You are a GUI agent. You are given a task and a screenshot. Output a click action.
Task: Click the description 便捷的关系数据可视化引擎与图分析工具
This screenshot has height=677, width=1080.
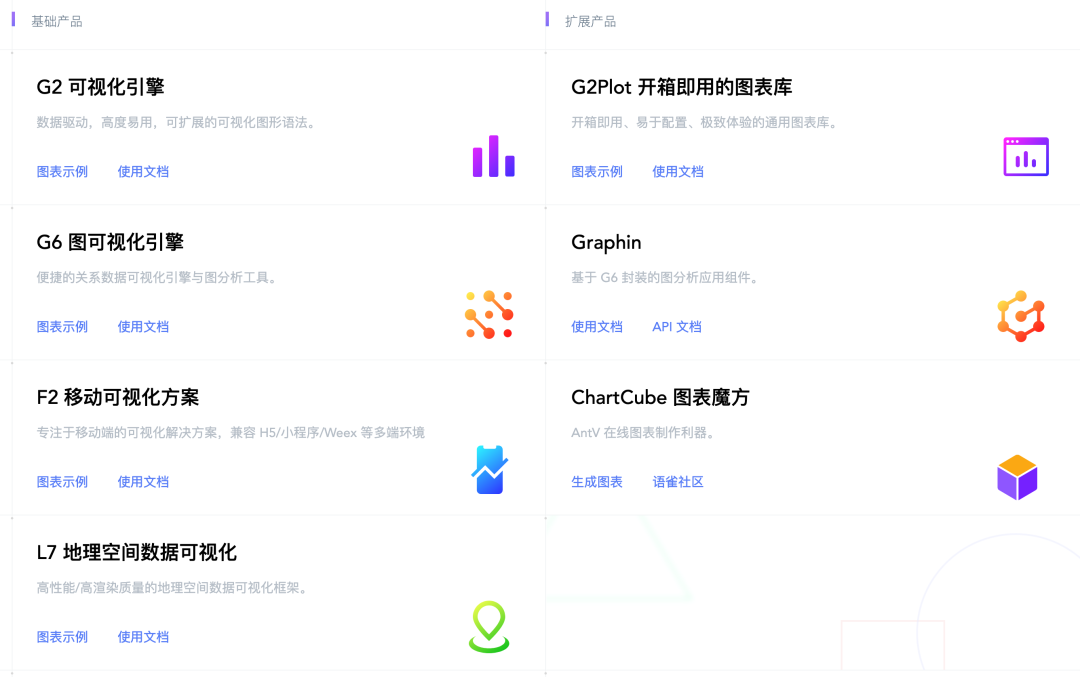click(157, 278)
